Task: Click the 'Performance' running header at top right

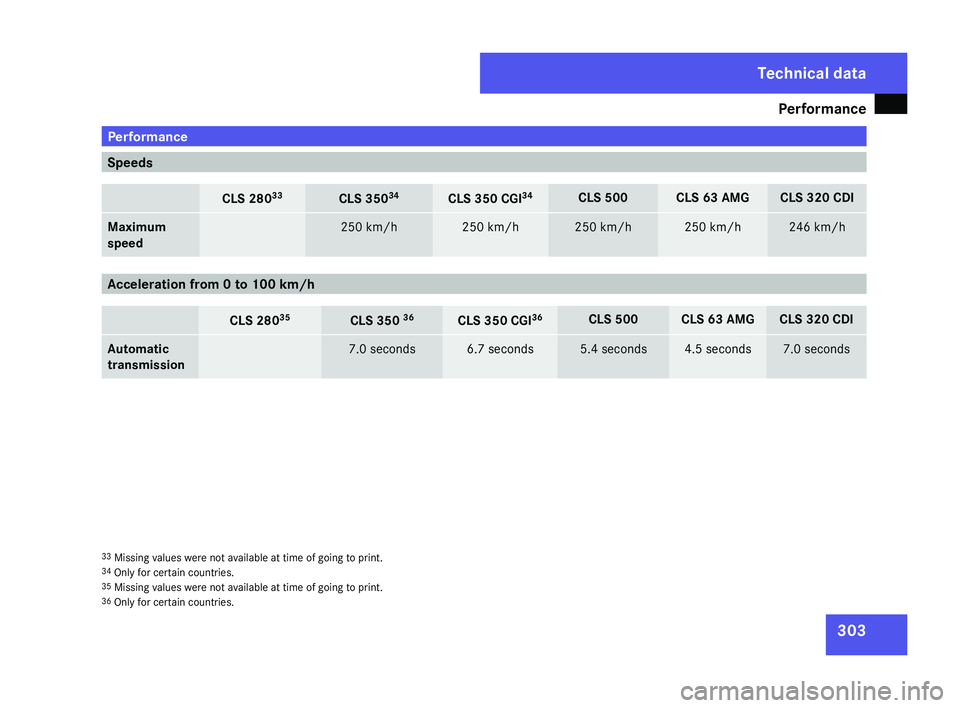Action: click(822, 108)
